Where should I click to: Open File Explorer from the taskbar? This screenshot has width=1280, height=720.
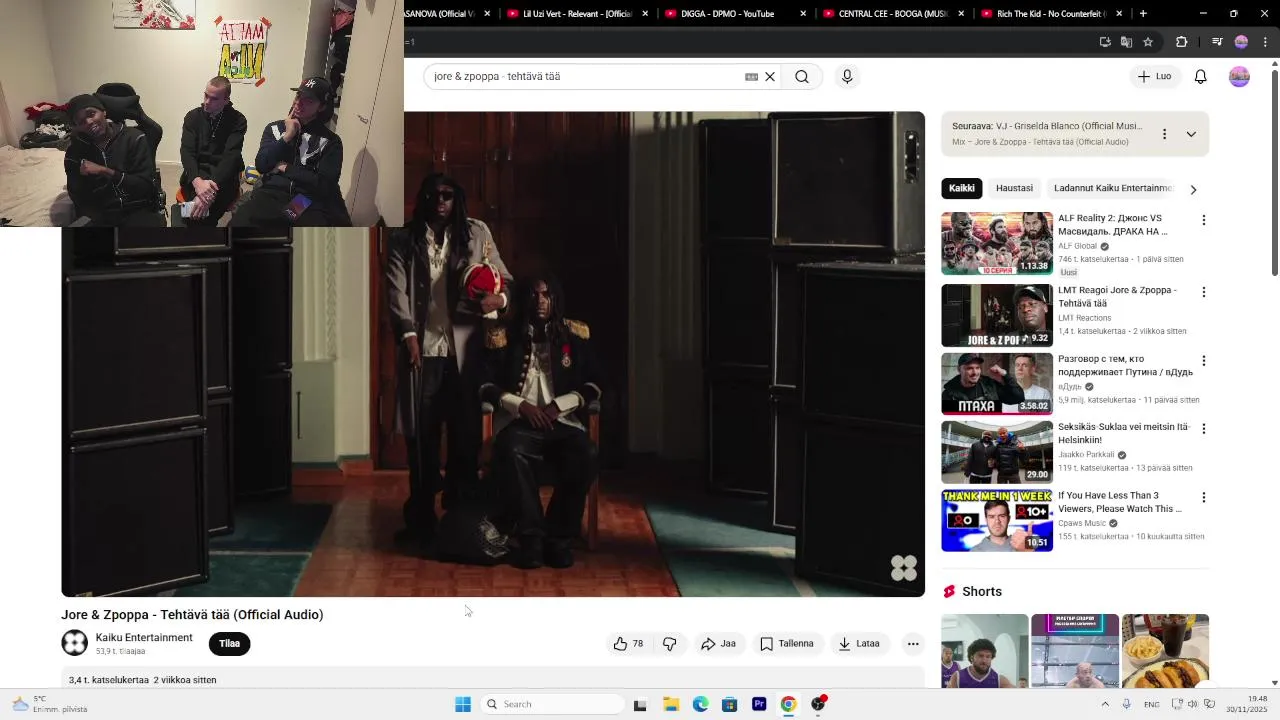pyautogui.click(x=671, y=704)
